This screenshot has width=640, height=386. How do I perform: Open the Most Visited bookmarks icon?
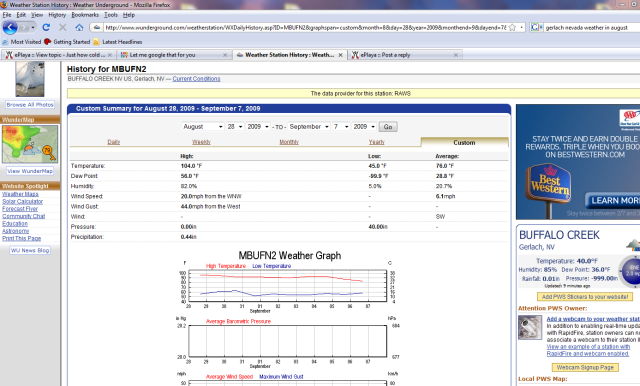(5, 42)
